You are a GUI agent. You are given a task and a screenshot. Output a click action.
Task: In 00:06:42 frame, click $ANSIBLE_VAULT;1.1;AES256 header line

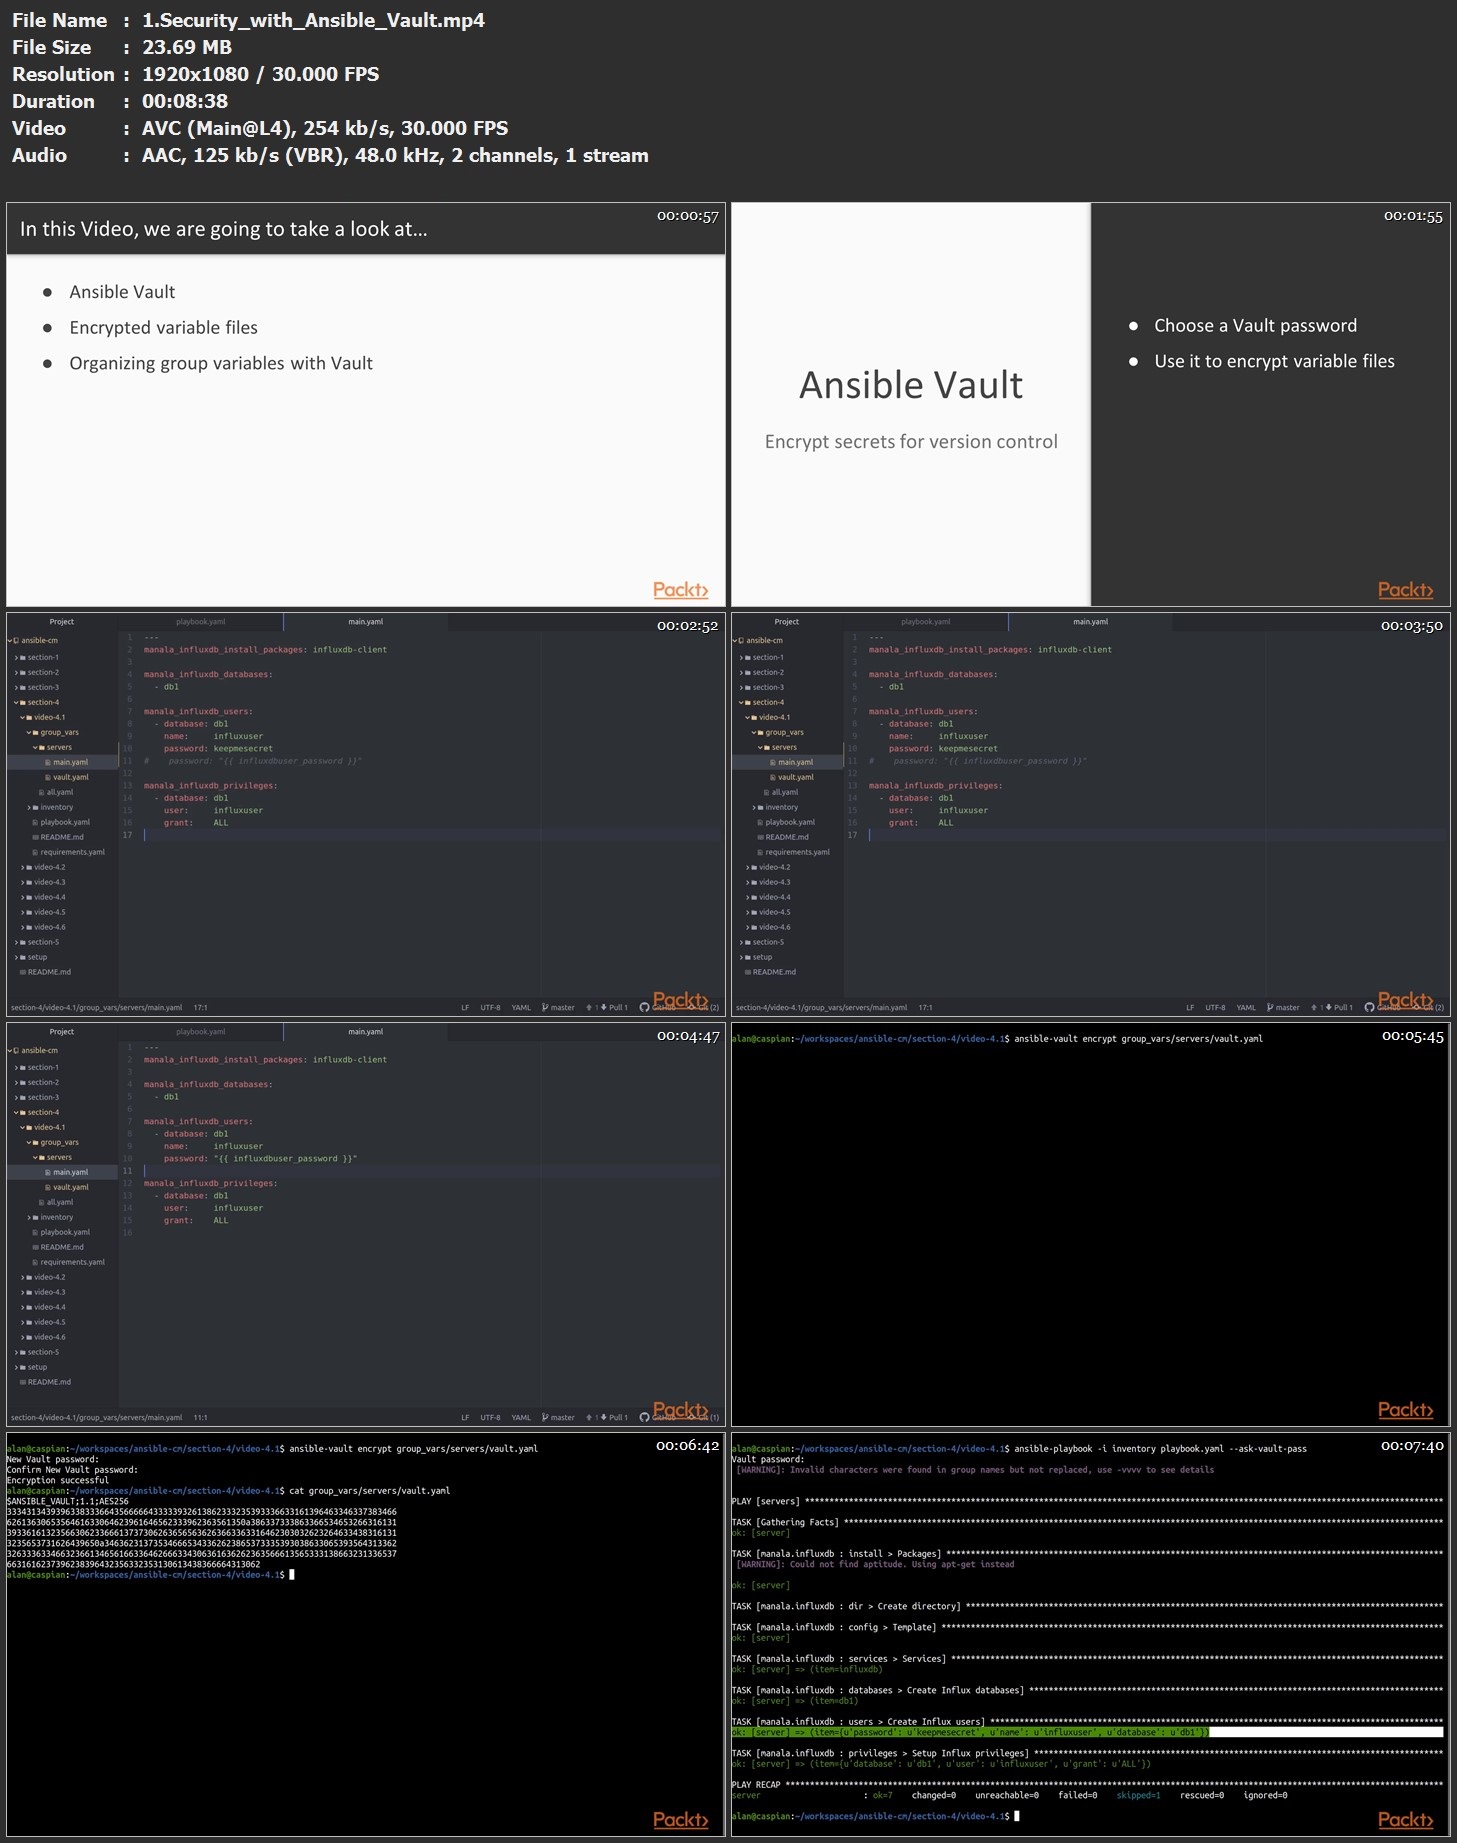67,1502
